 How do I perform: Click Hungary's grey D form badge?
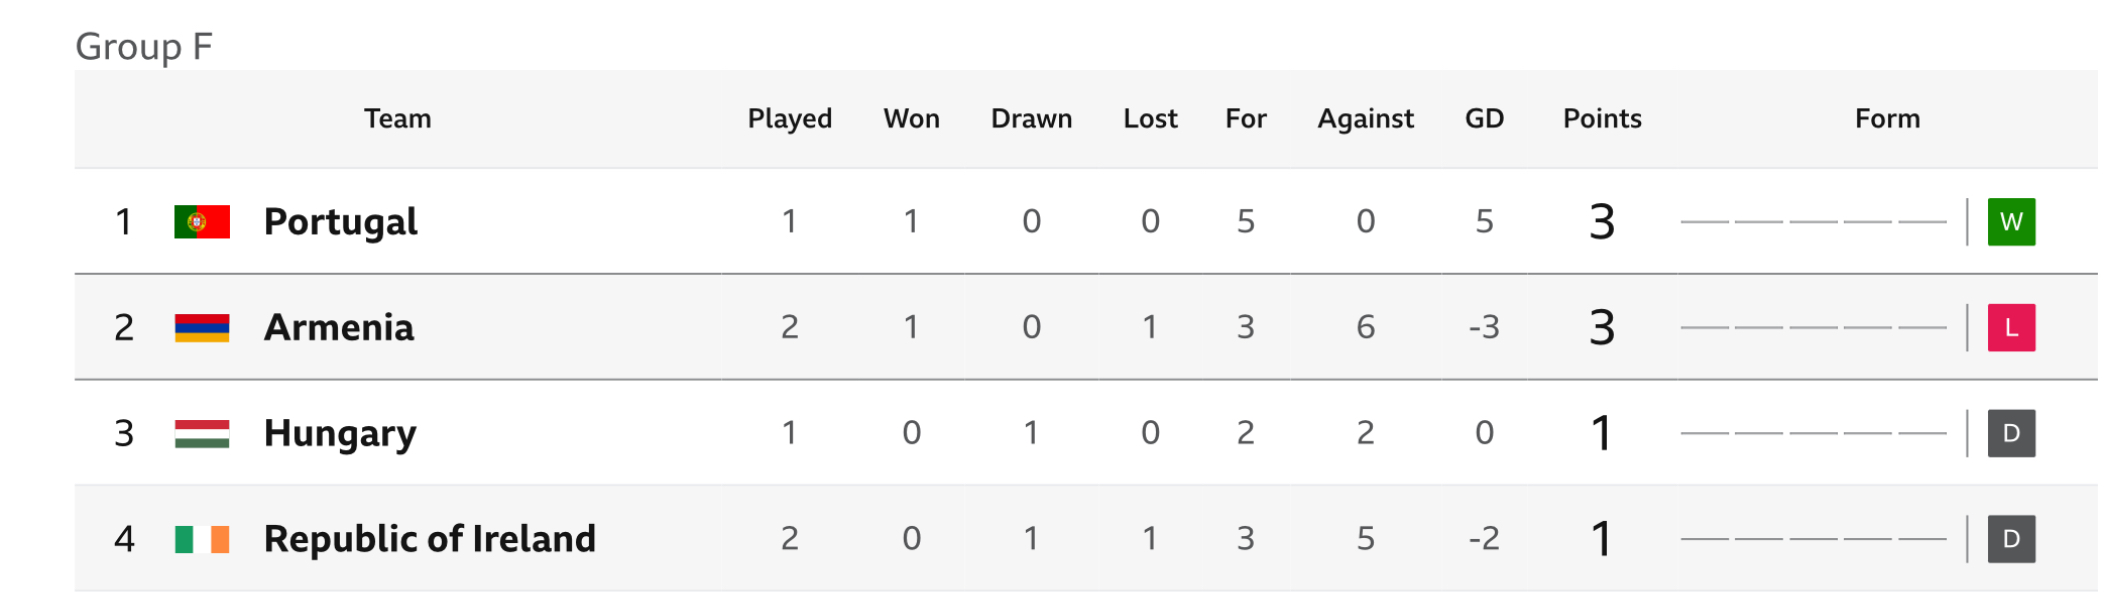tap(2011, 434)
